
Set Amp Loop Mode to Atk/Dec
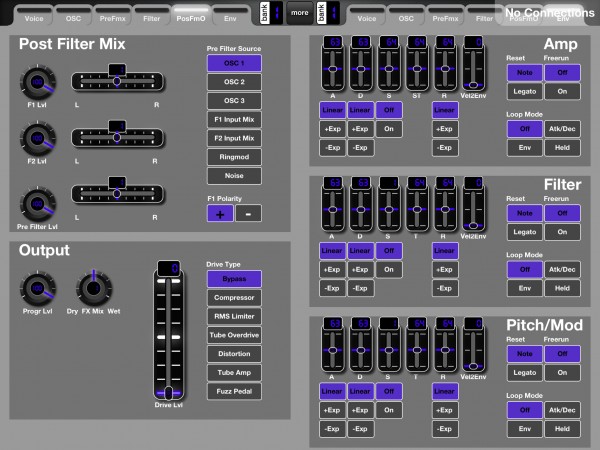point(562,129)
